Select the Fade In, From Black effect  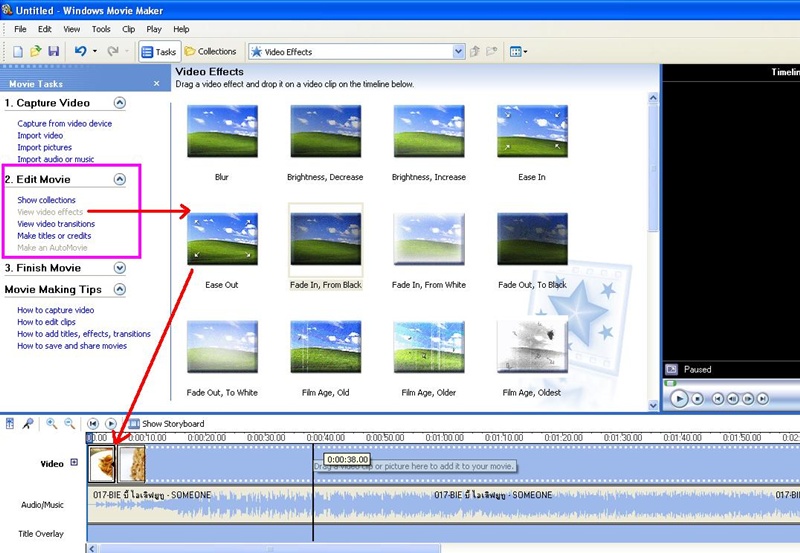[326, 239]
